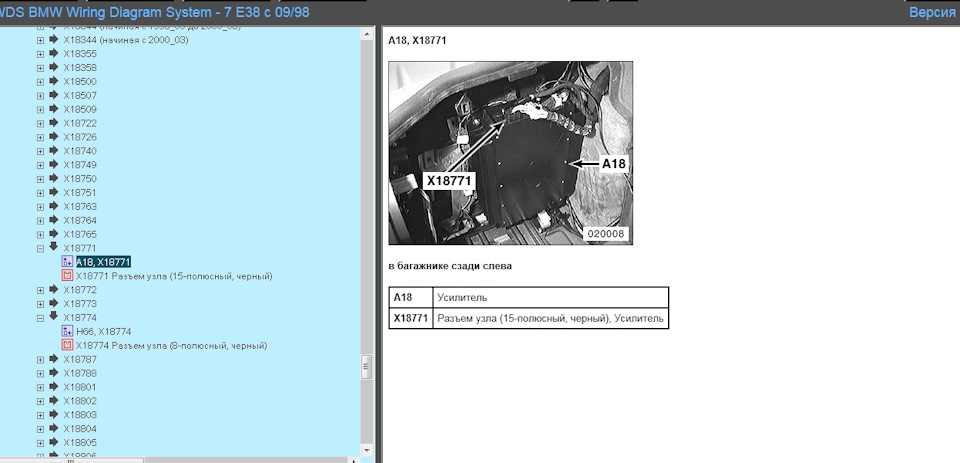Viewport: 960px width, 463px height.
Task: Select the A18, X18771 tree item
Action: [103, 262]
